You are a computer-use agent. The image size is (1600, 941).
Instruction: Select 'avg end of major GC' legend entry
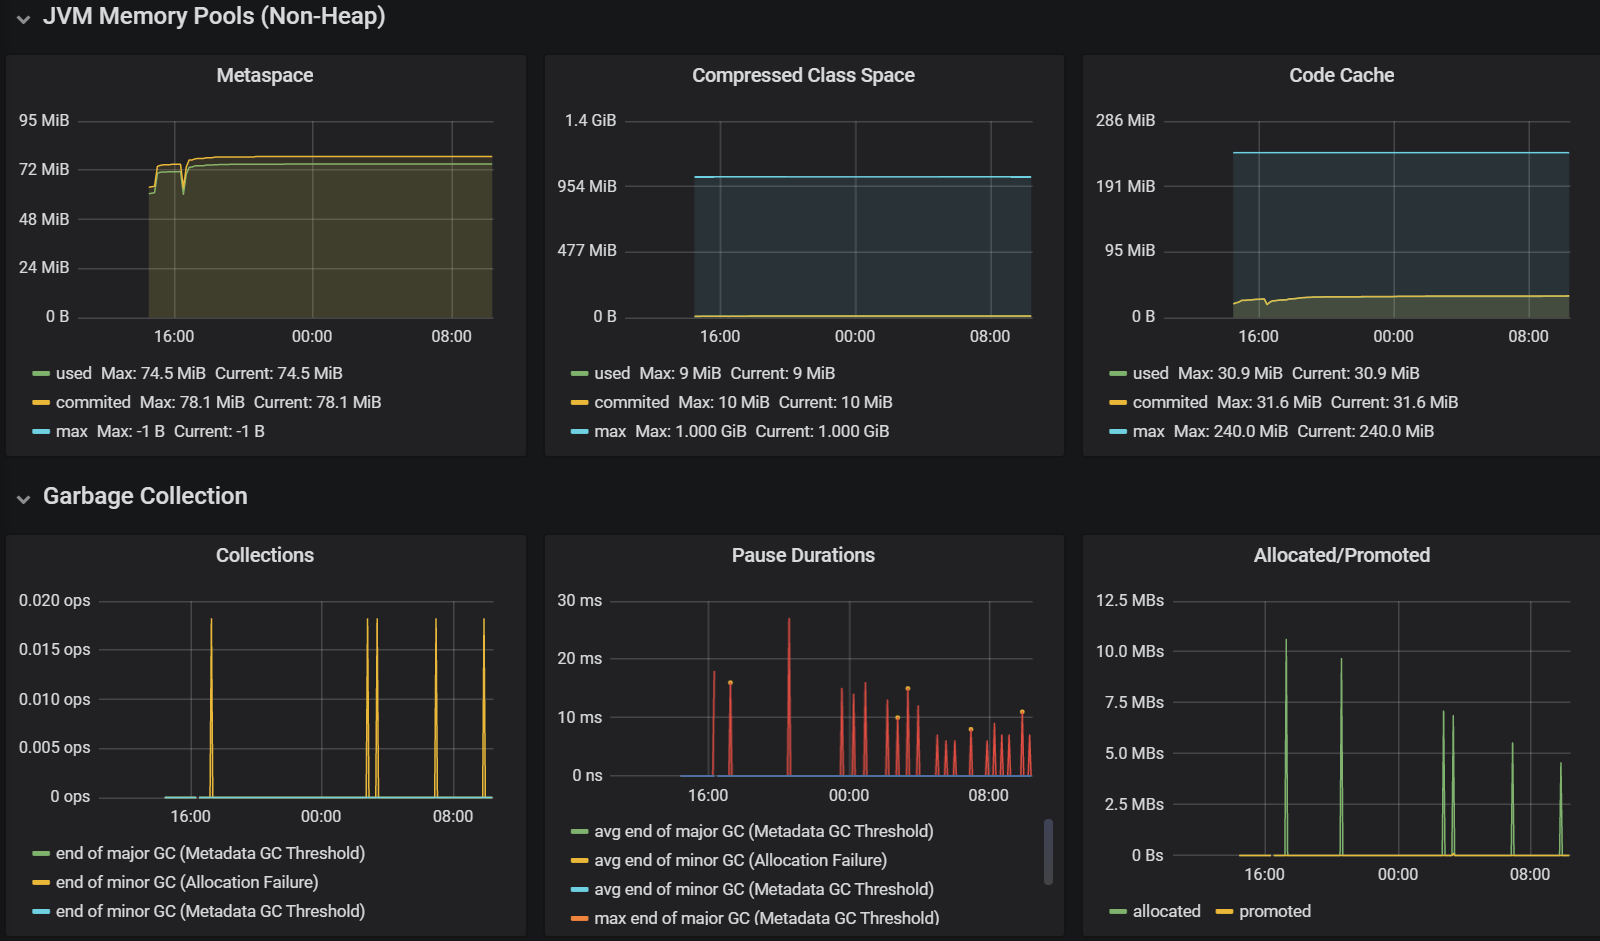[763, 831]
